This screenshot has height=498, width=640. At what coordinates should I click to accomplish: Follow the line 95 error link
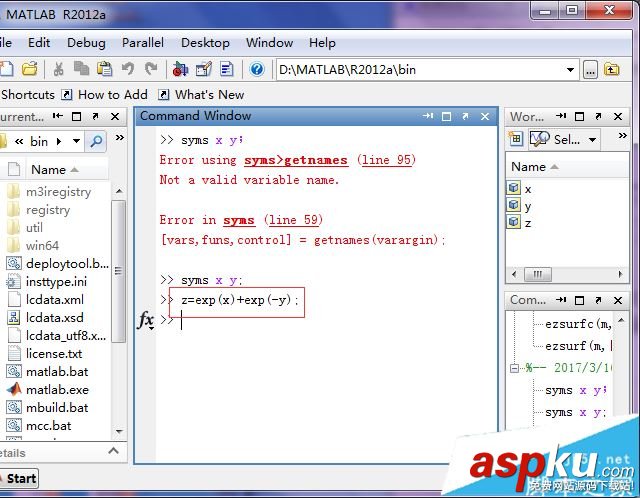(386, 160)
